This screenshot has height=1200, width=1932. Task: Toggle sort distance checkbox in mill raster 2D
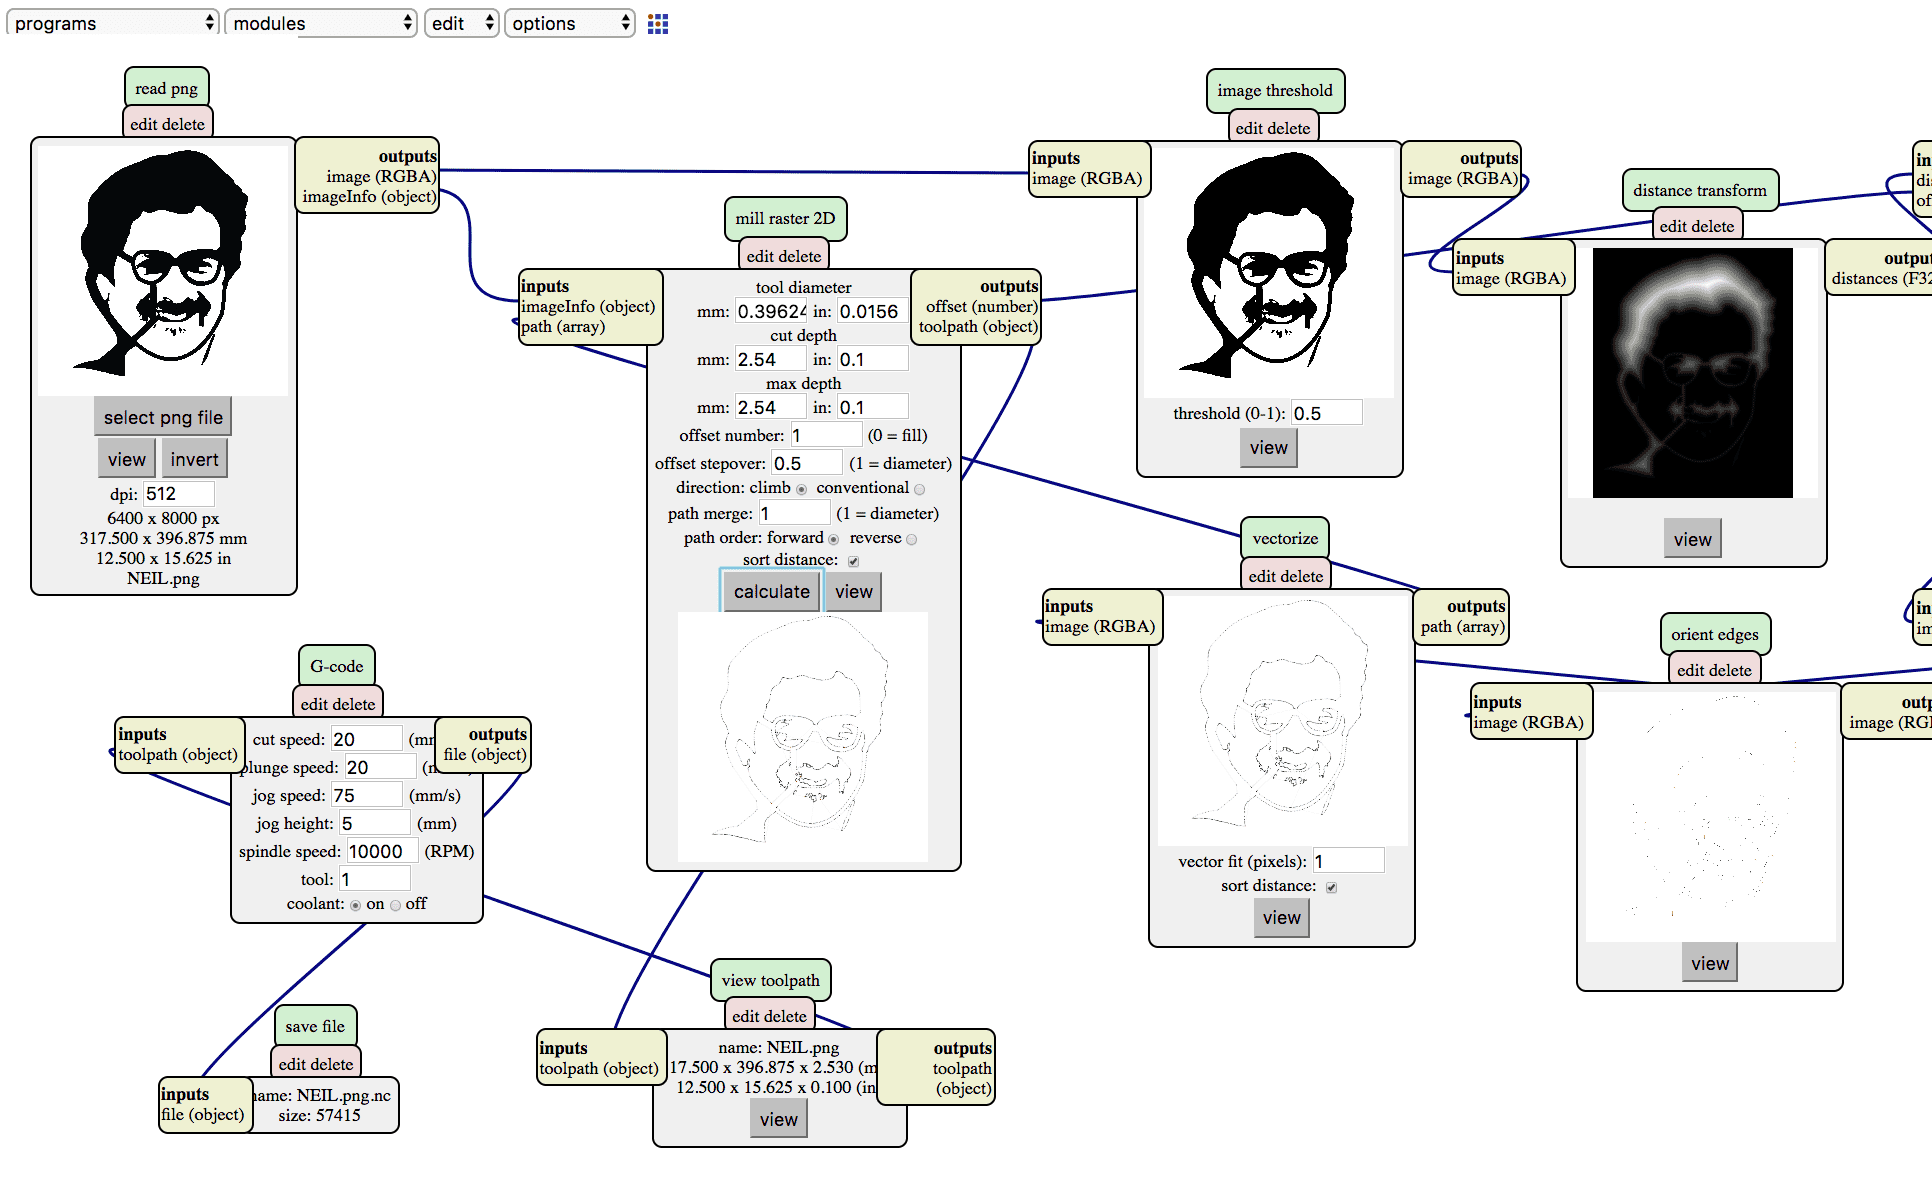(853, 561)
